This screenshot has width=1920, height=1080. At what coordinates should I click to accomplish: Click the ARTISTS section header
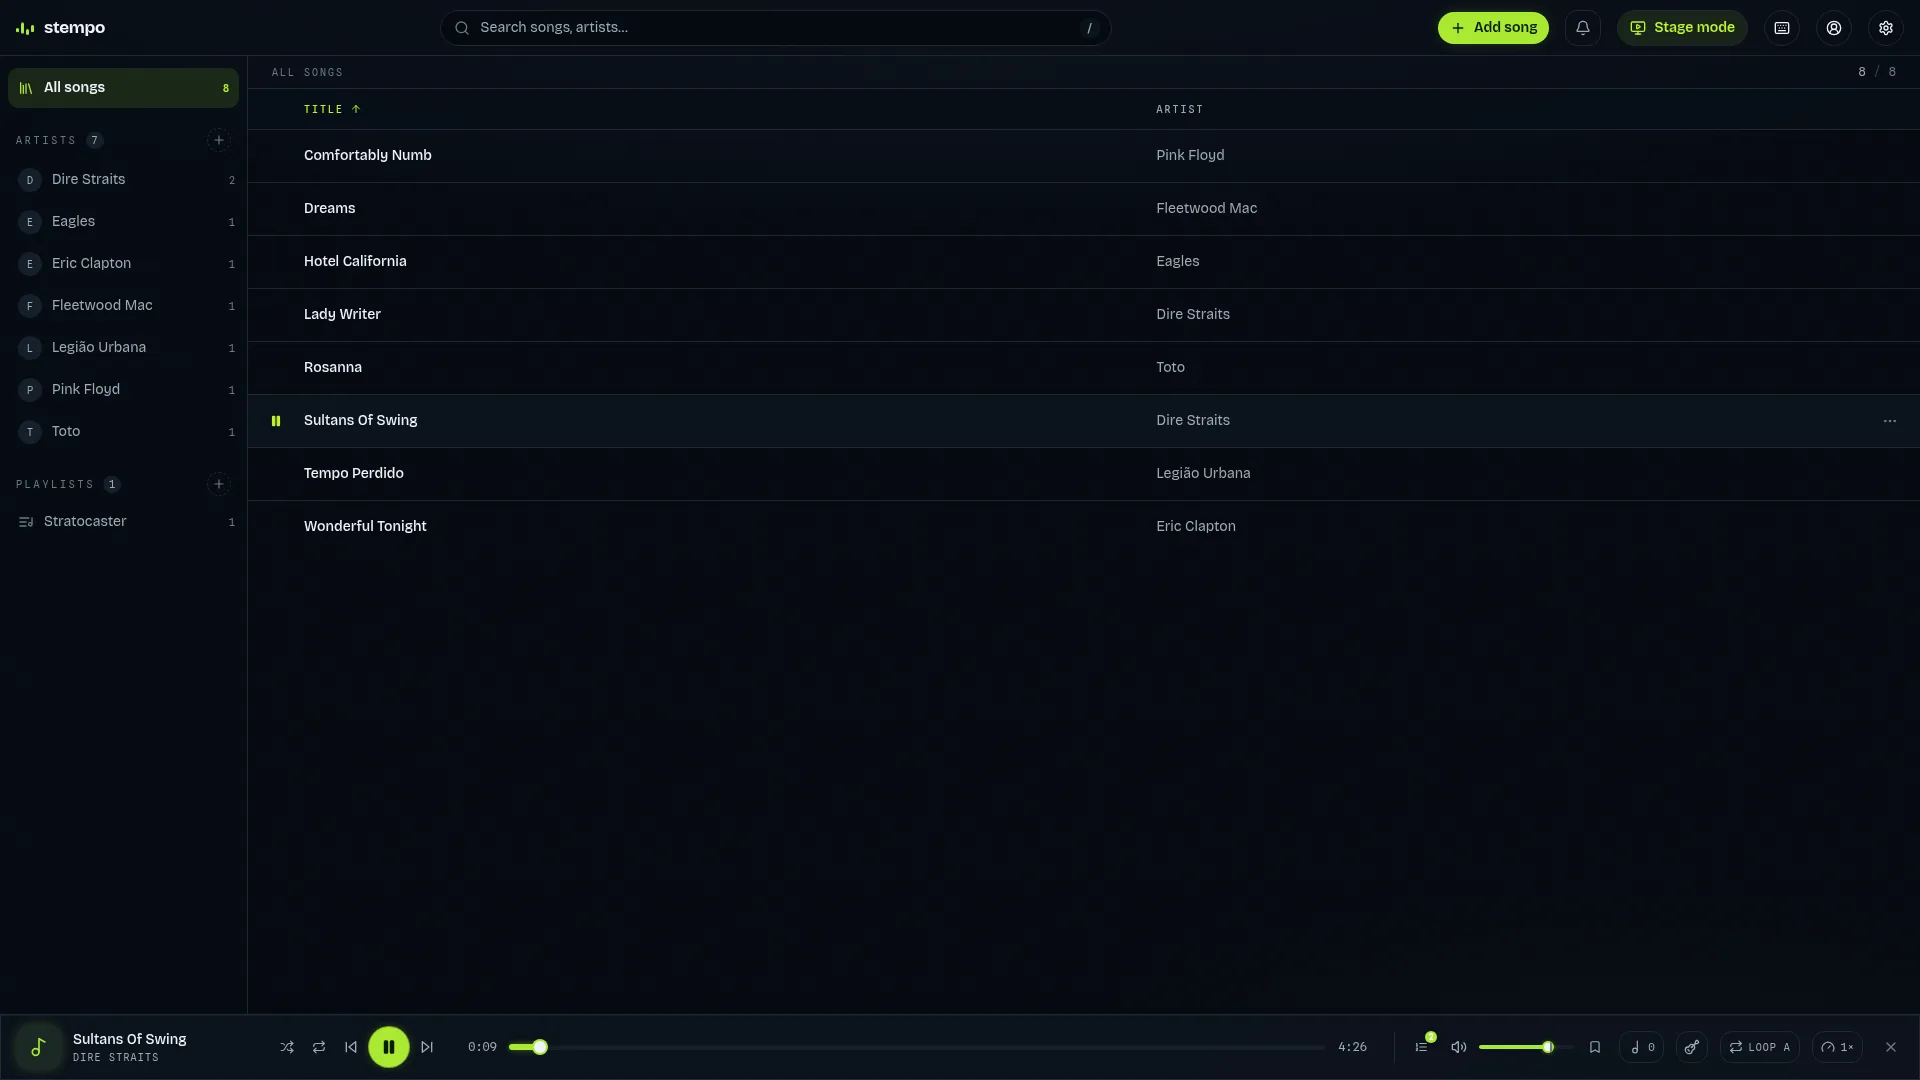coord(46,140)
